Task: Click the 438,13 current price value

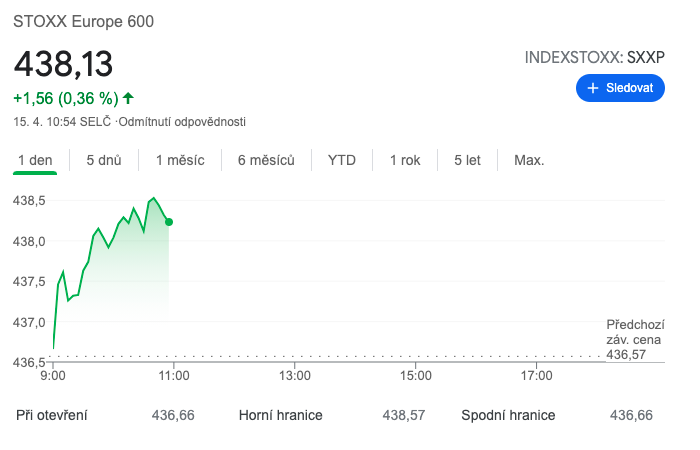Action: [63, 65]
